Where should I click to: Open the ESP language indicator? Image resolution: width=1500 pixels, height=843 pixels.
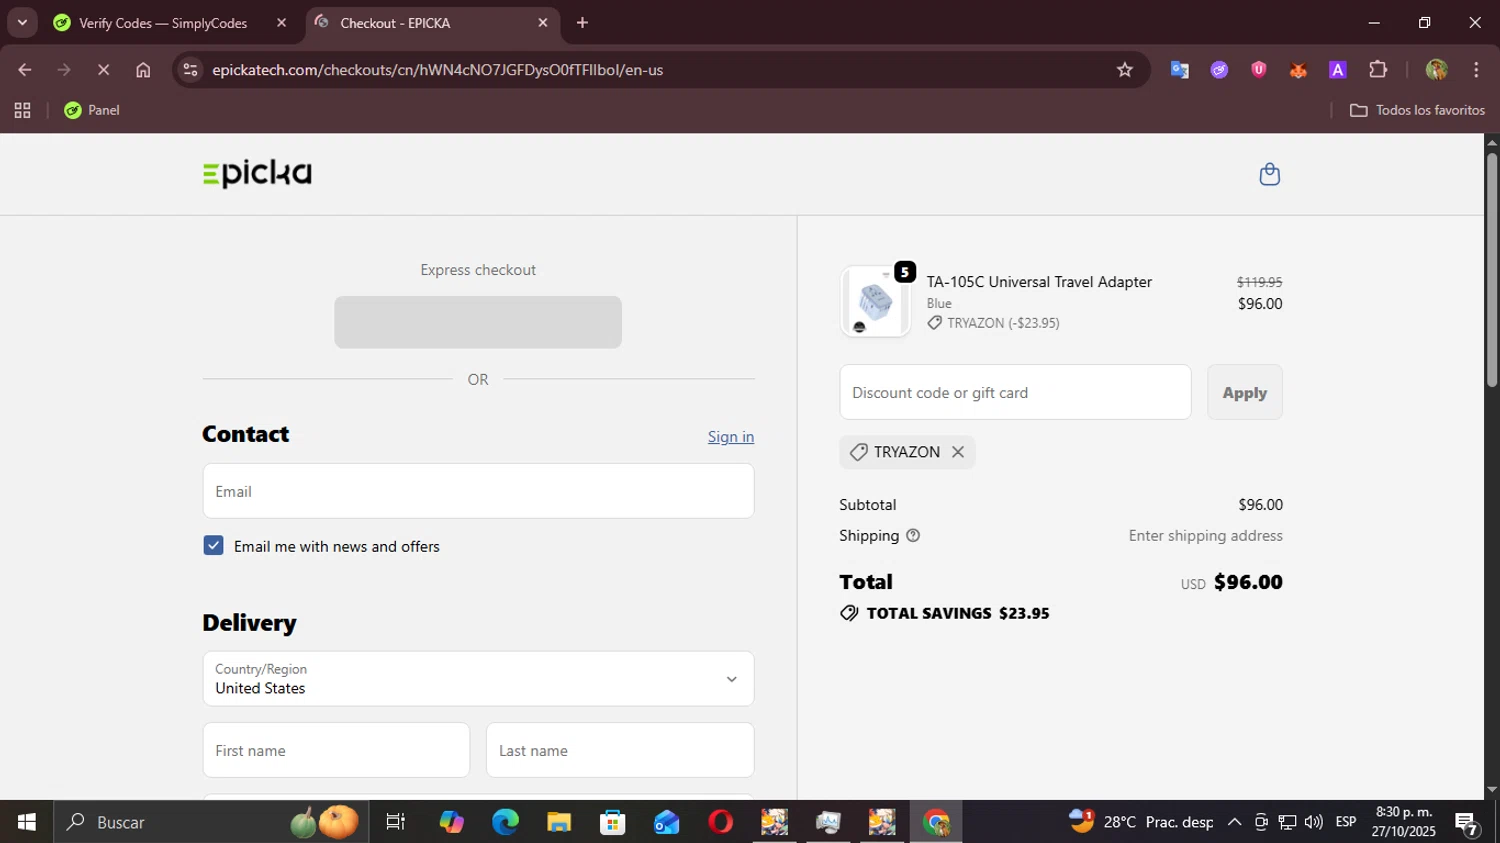tap(1346, 822)
